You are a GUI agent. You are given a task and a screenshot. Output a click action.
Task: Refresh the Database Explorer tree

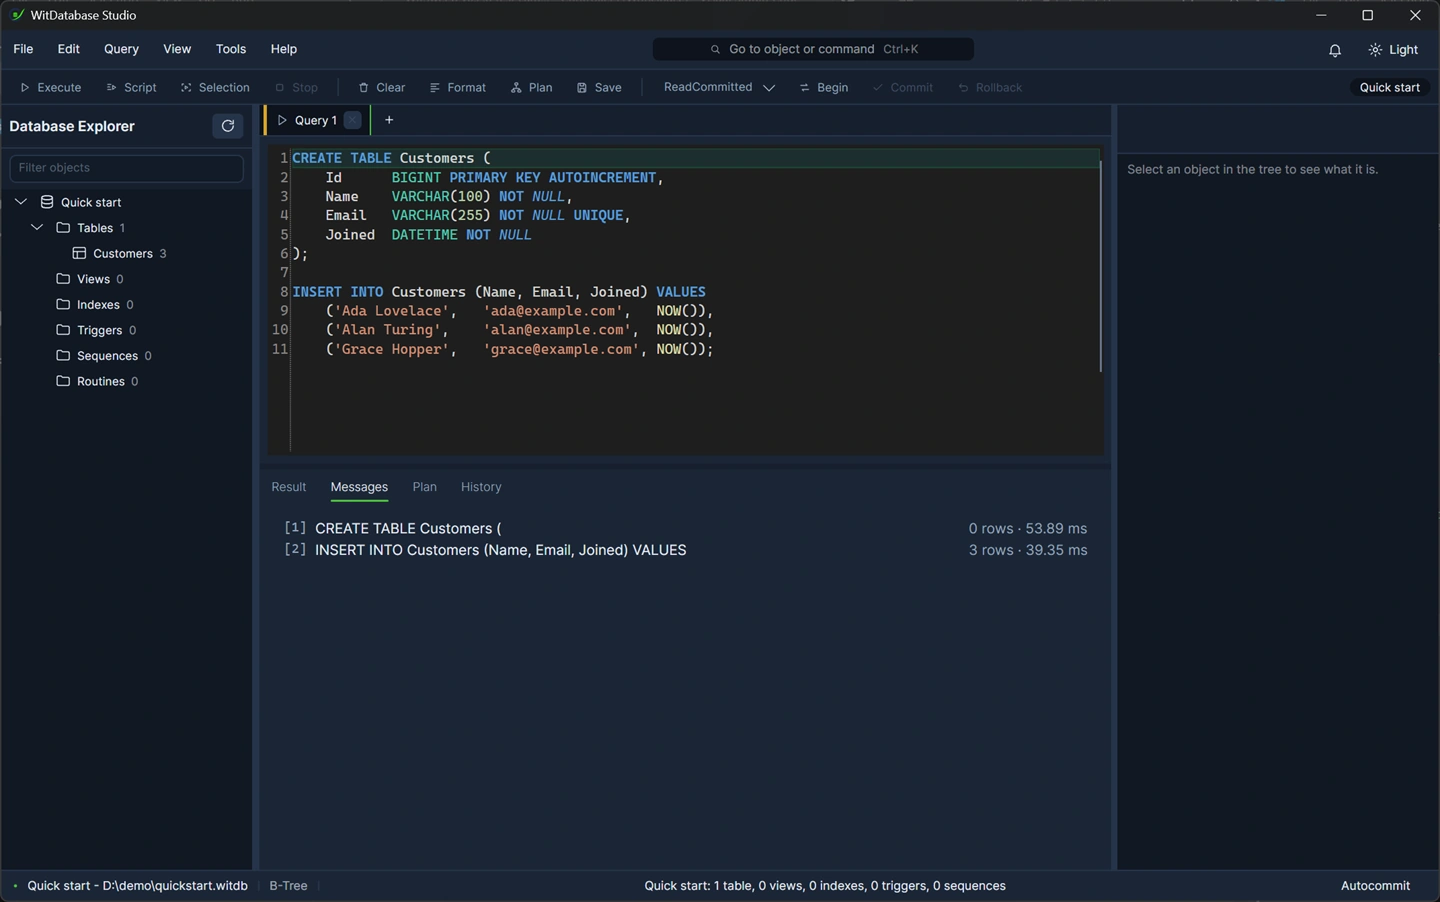(x=228, y=126)
